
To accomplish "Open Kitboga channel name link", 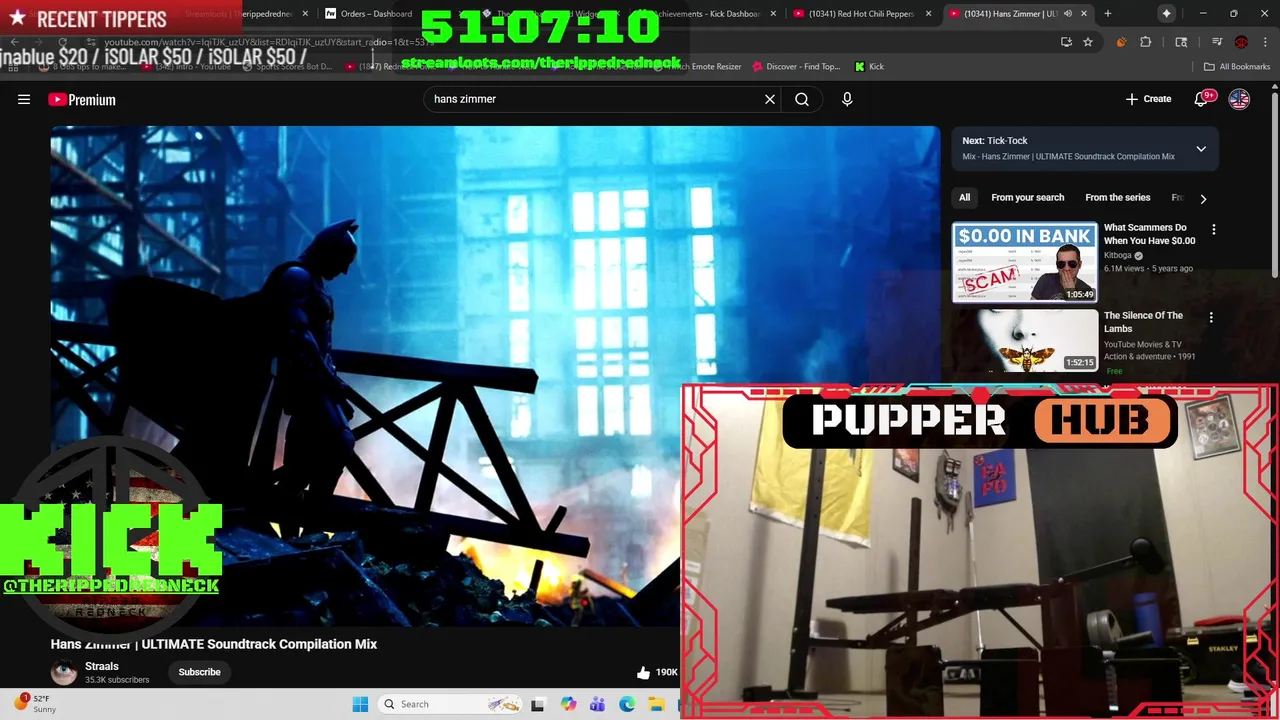I will [1118, 255].
